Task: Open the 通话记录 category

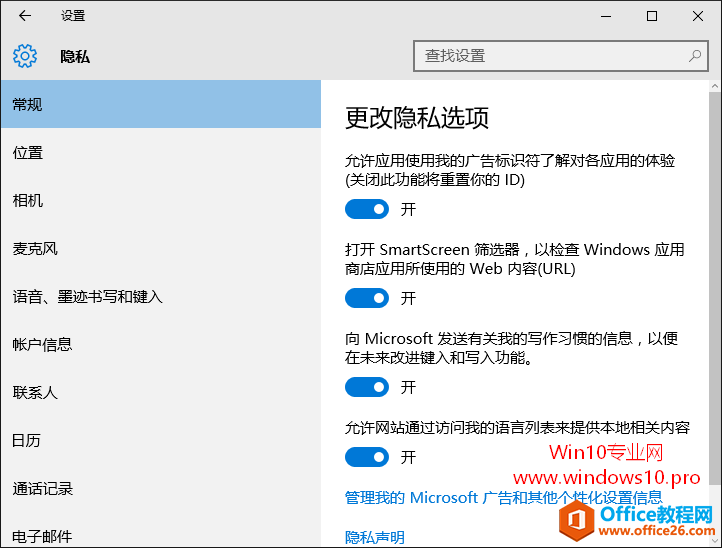Action: point(161,489)
